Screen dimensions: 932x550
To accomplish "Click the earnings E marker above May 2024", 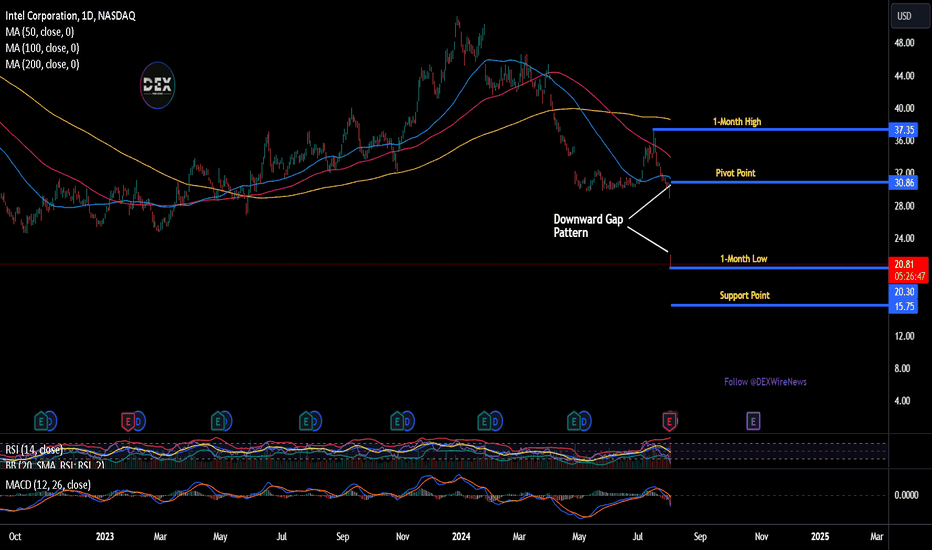I will click(573, 422).
